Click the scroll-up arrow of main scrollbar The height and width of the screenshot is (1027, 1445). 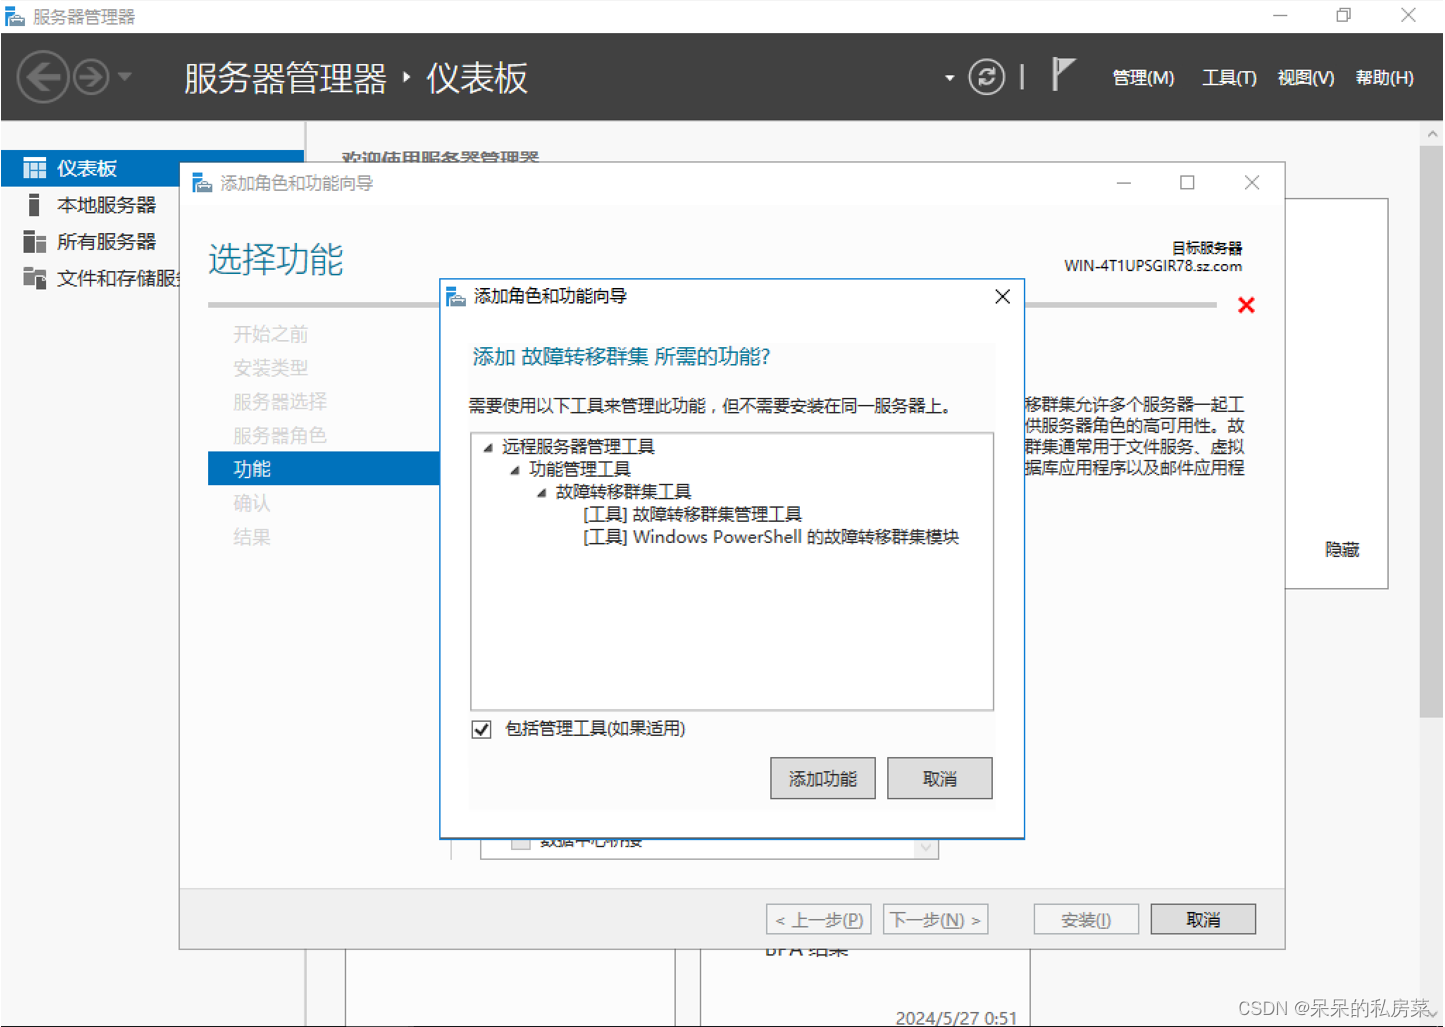click(x=1431, y=134)
